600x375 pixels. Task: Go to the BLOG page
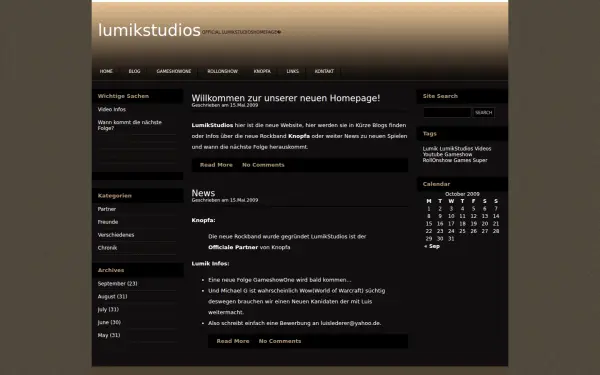[x=134, y=72]
